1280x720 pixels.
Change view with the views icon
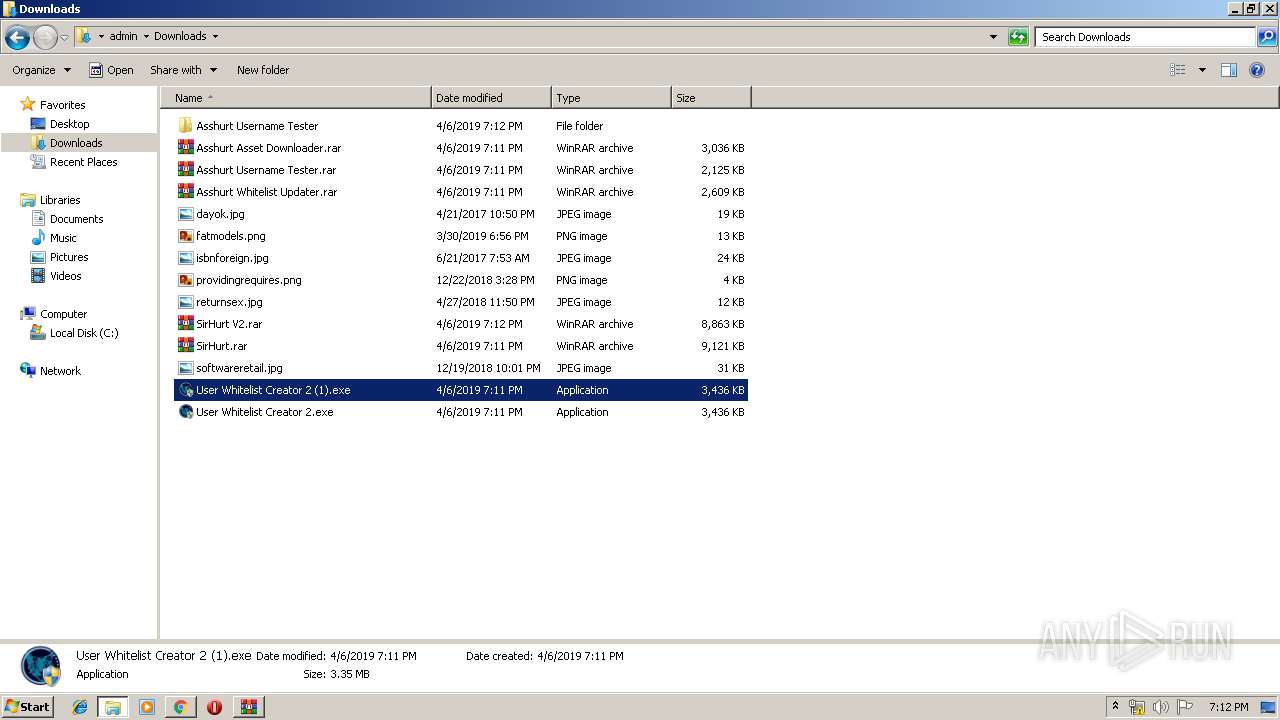point(1178,70)
